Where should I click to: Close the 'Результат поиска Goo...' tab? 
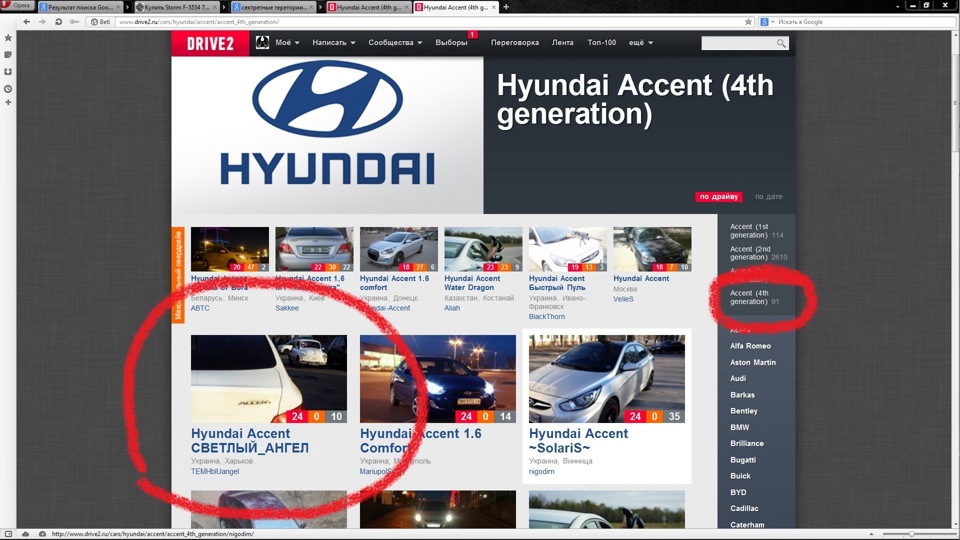(118, 7)
